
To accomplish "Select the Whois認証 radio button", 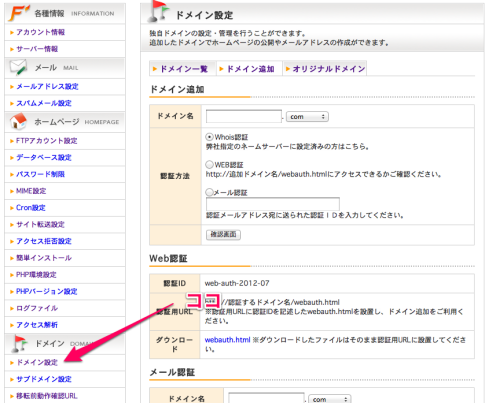I will 209,137.
